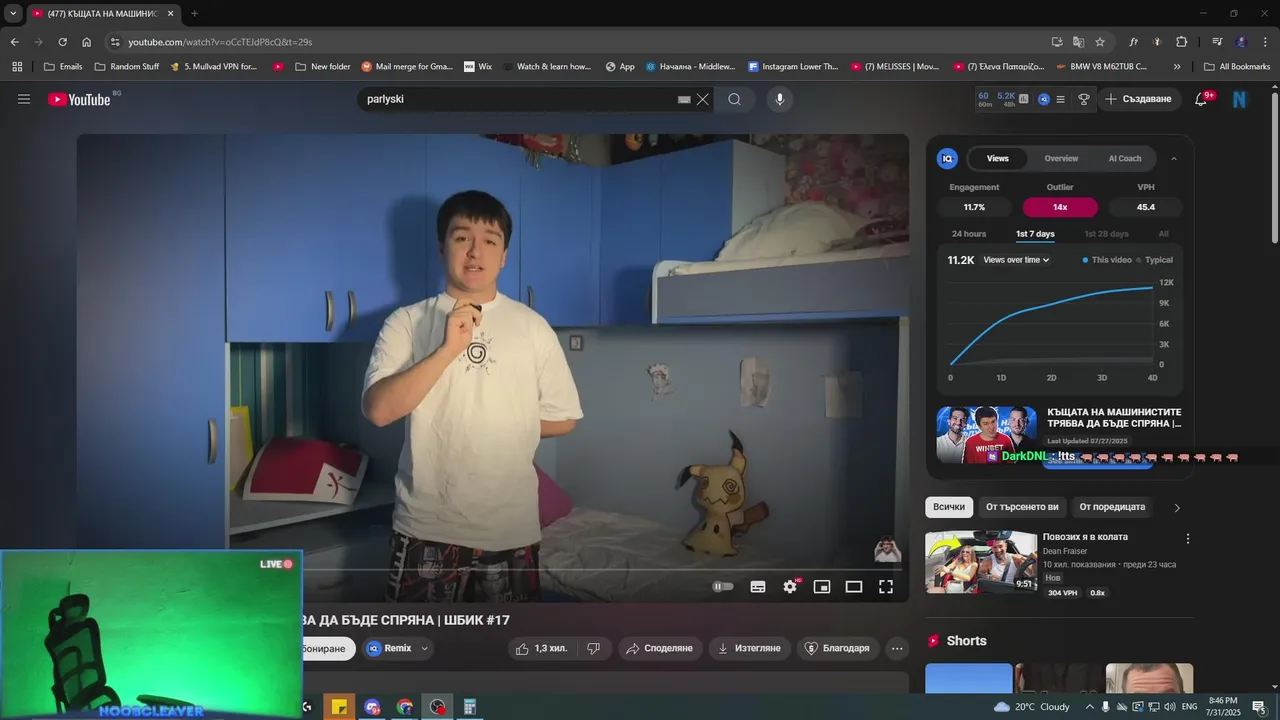Click the Благодаря thanks button
The height and width of the screenshot is (720, 1280).
tap(838, 648)
